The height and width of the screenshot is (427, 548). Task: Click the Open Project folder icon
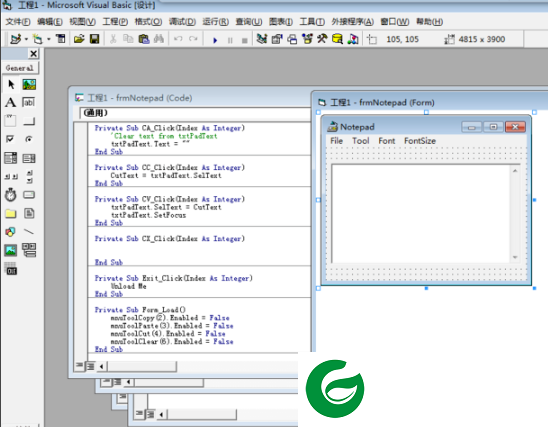79,39
